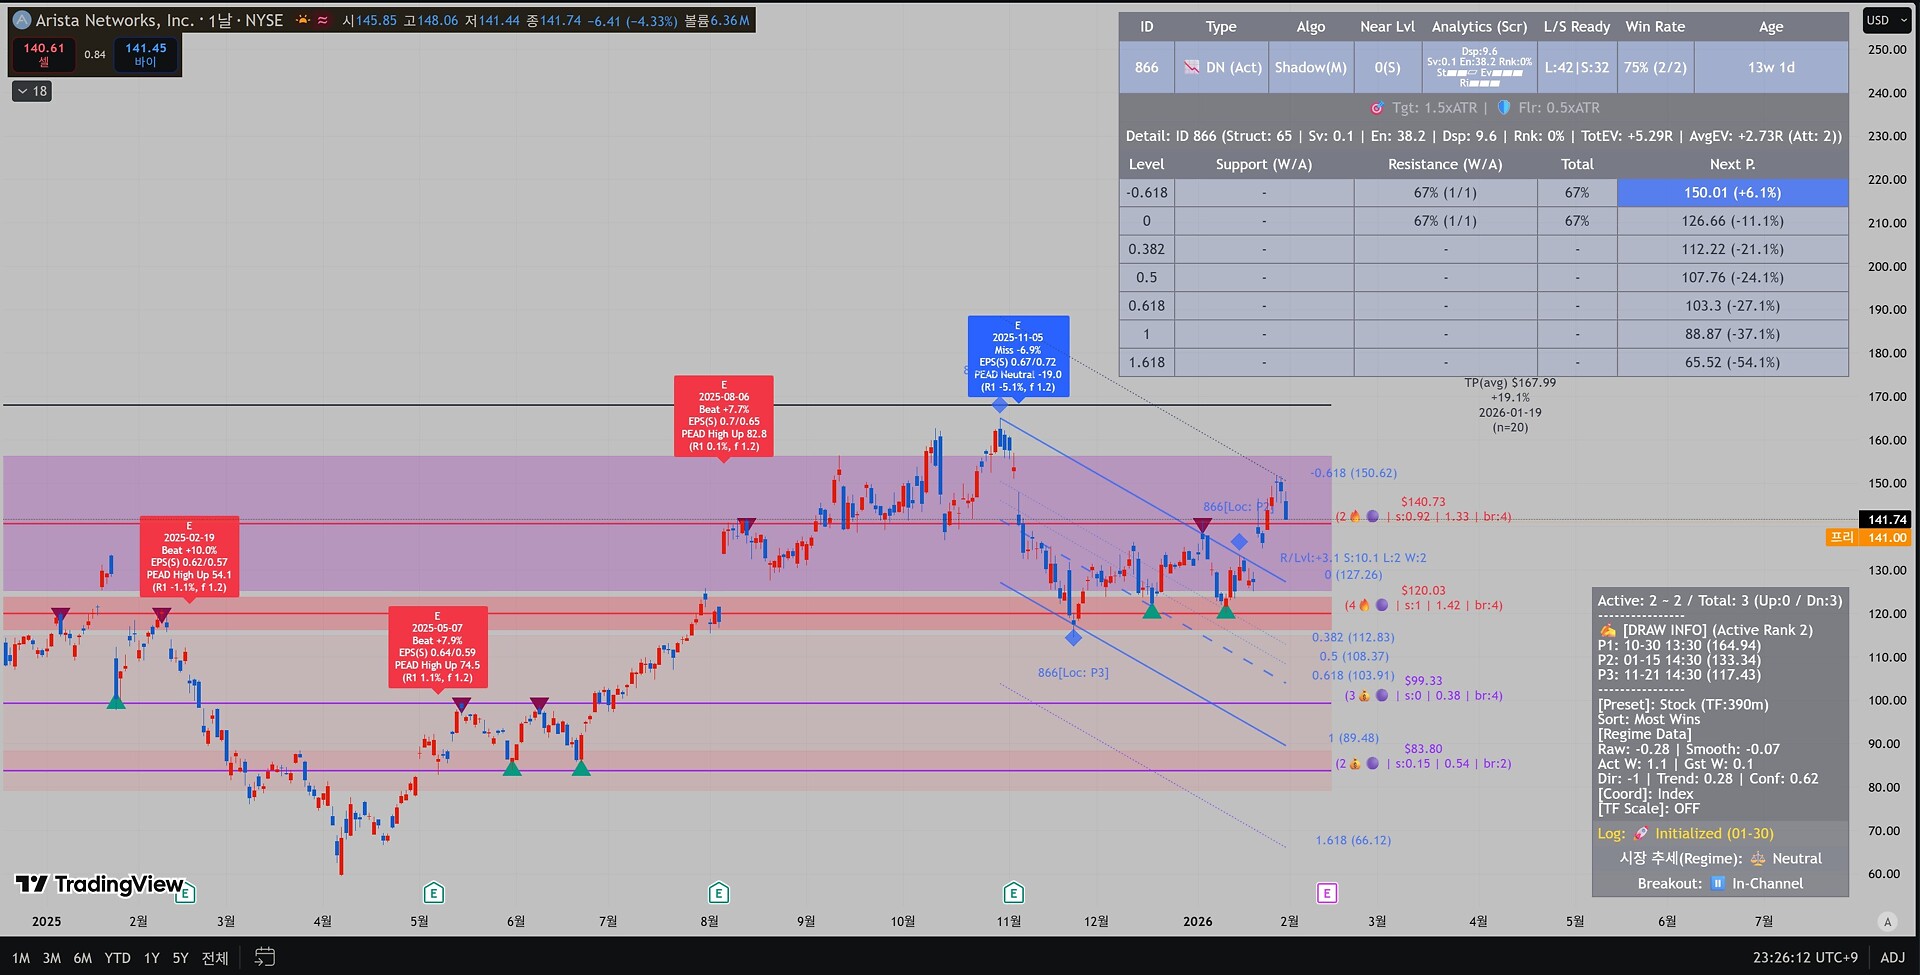Image resolution: width=1920 pixels, height=975 pixels.
Task: Click the sun market-status icon beside NYSE
Action: (x=302, y=20)
